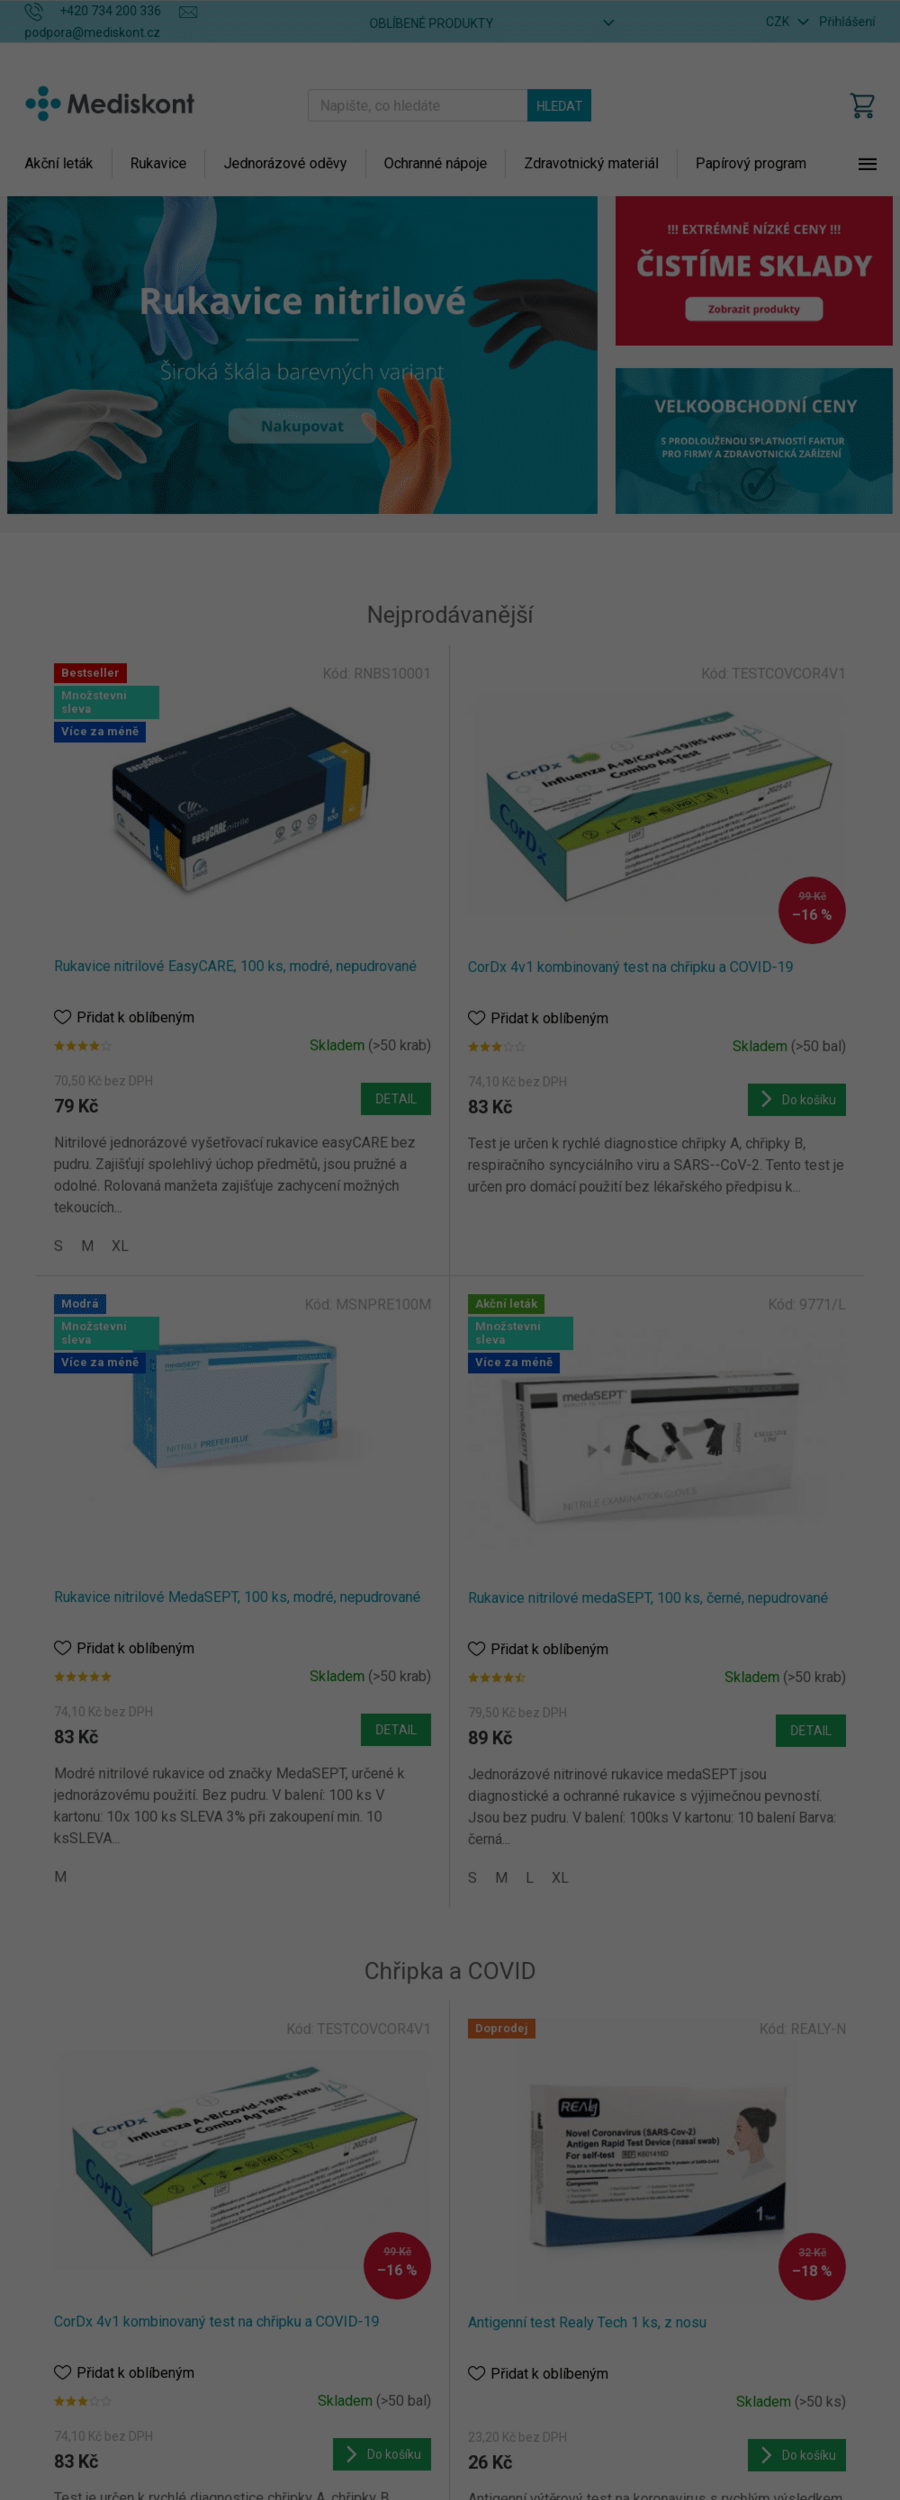Click heart icon for EasyCARE gloves
This screenshot has width=900, height=2500.
coord(62,1017)
